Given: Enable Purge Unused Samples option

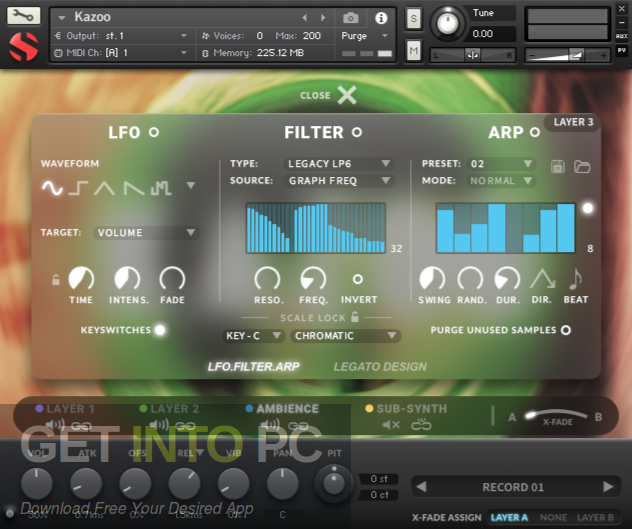Looking at the screenshot, I should pyautogui.click(x=566, y=330).
